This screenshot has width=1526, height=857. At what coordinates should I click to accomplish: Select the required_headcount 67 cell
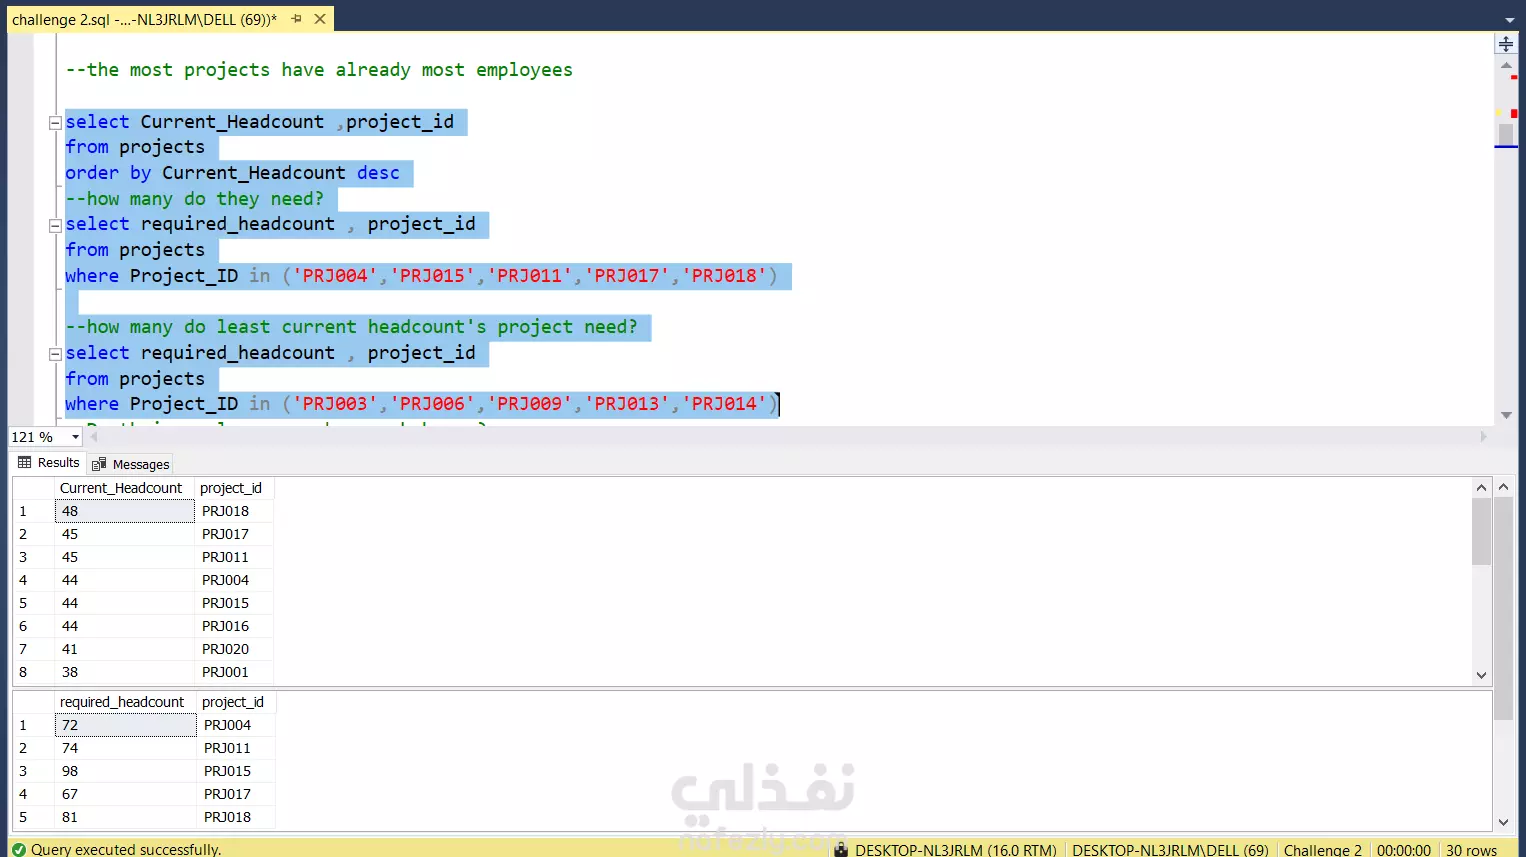(125, 794)
